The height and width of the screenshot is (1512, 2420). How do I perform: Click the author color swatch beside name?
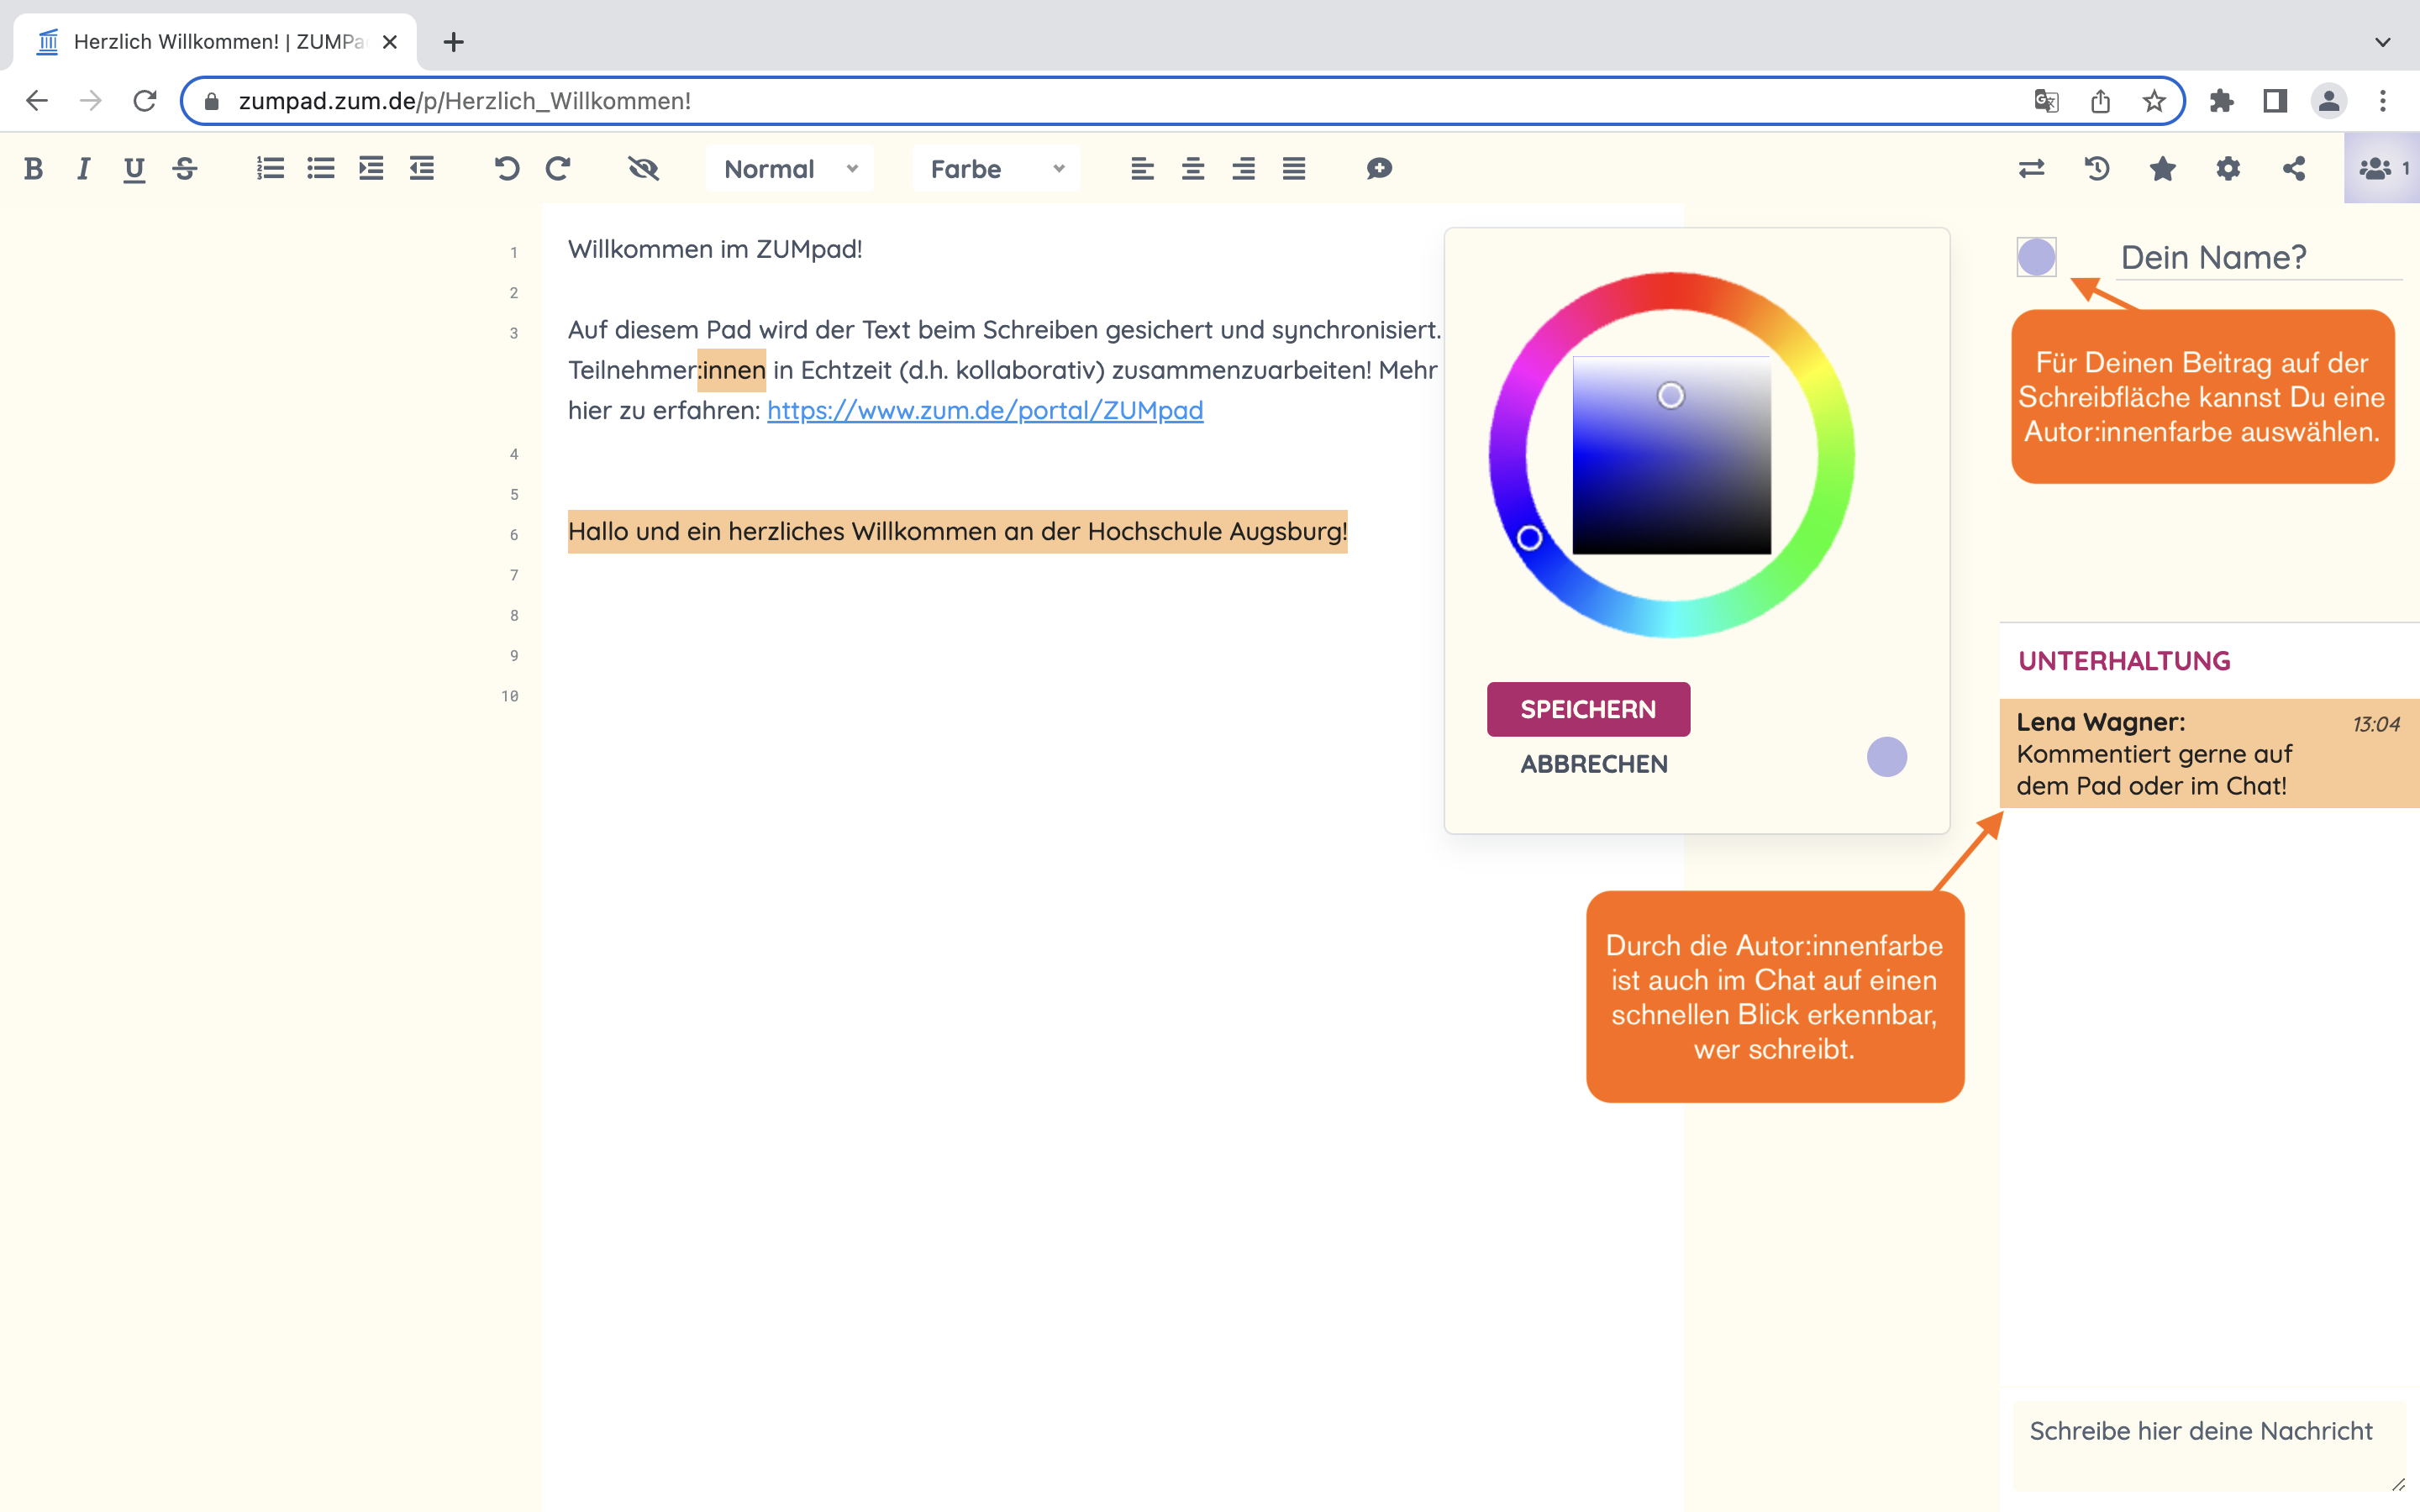(x=2036, y=257)
